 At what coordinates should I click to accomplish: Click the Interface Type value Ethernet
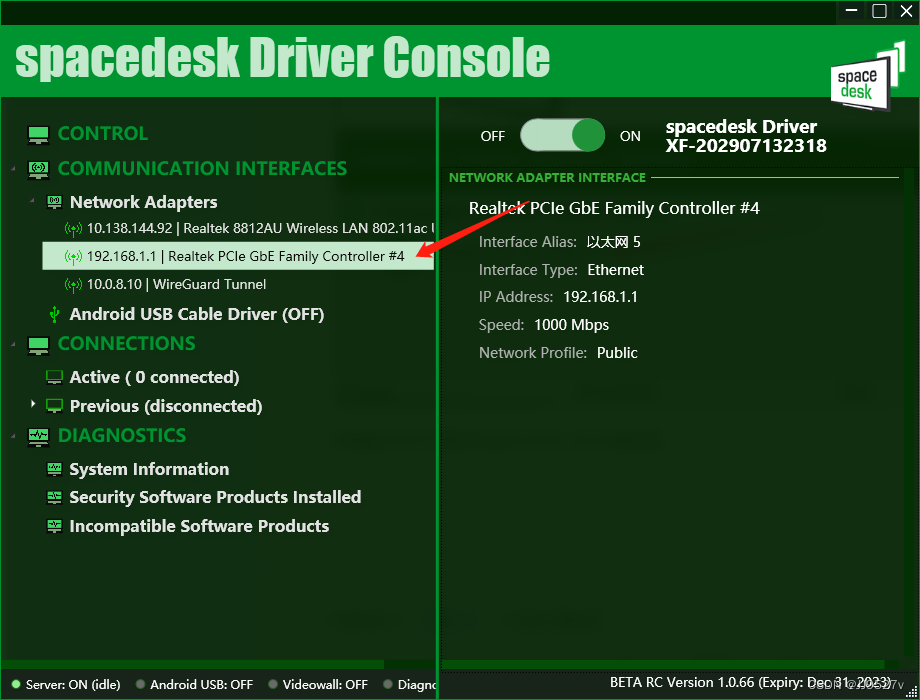(x=615, y=270)
